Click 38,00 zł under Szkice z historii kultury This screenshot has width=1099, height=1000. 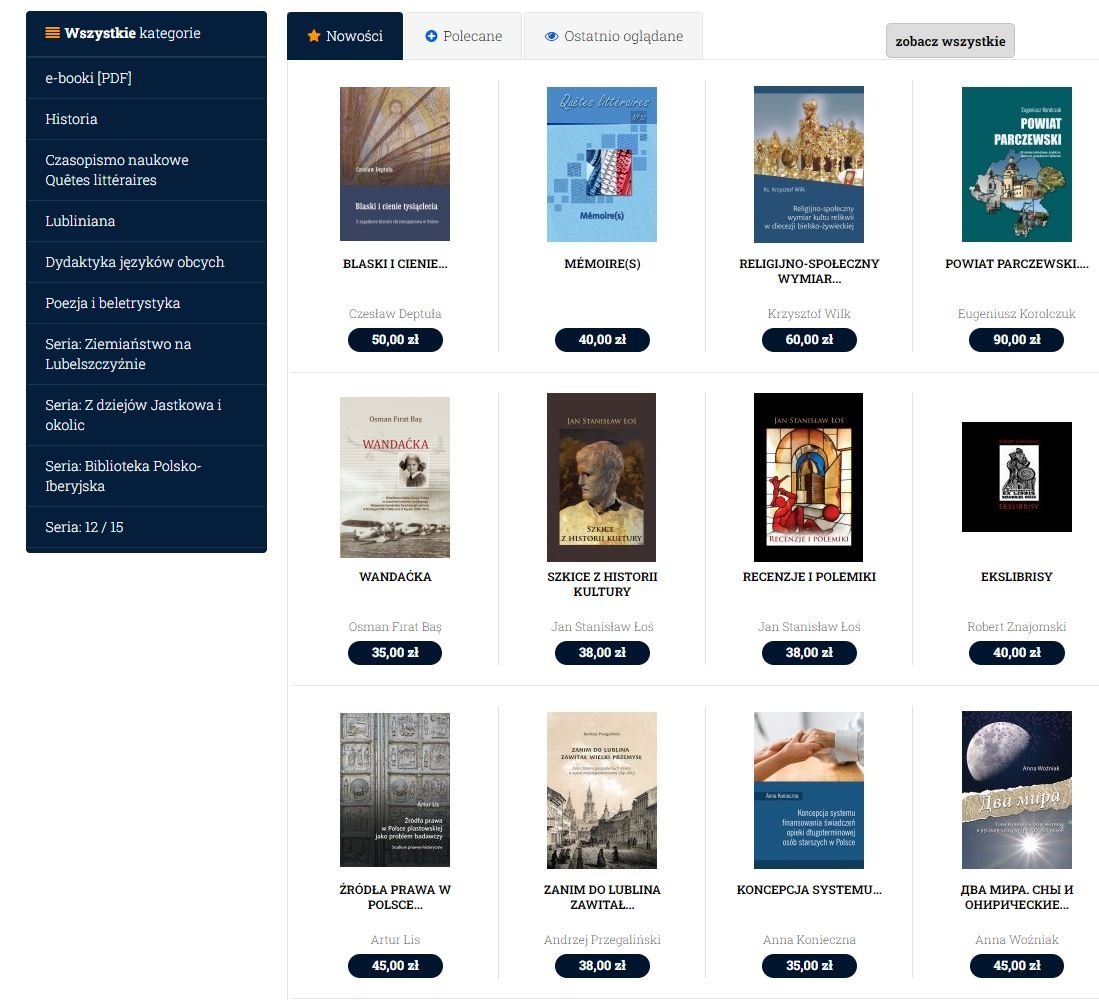pos(602,652)
